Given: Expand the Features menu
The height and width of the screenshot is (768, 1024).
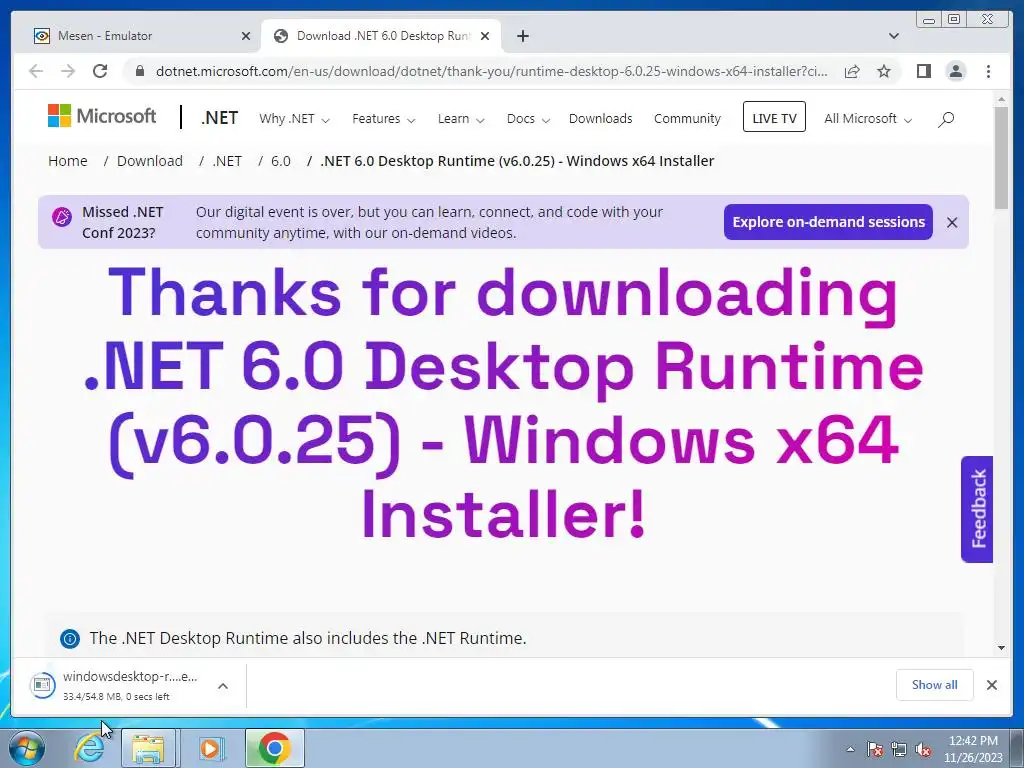Looking at the screenshot, I should (383, 119).
